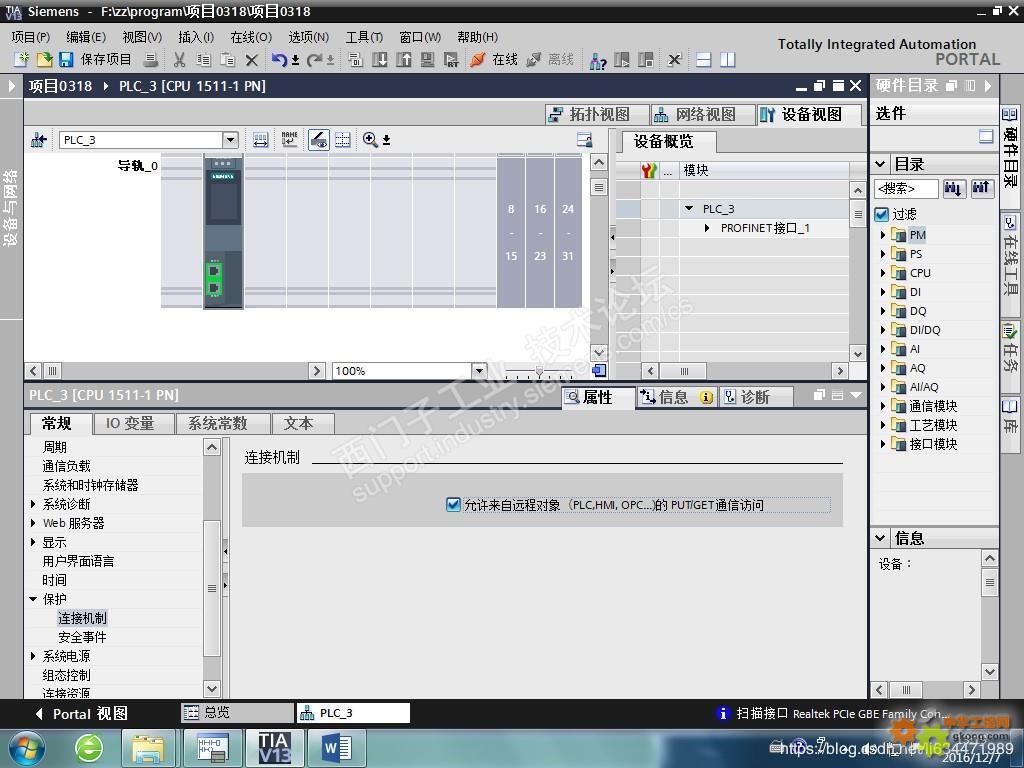
Task: Open the 在线(O) menu
Action: click(251, 37)
